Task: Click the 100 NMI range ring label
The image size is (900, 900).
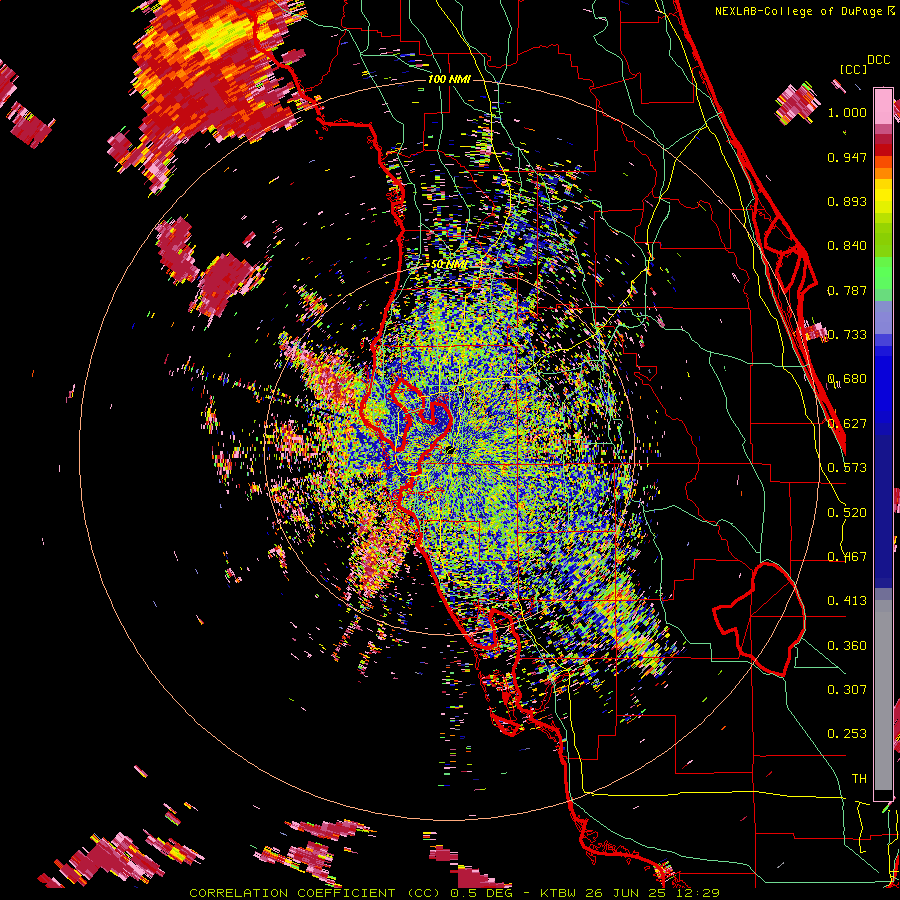Action: pos(449,79)
